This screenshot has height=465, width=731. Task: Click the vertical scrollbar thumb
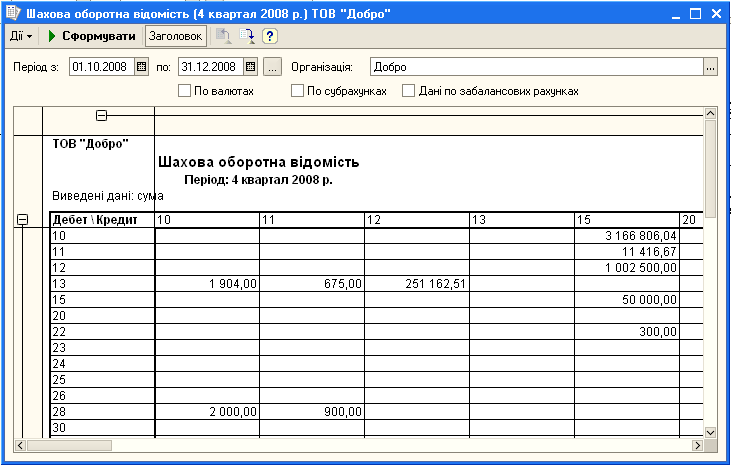pyautogui.click(x=710, y=168)
